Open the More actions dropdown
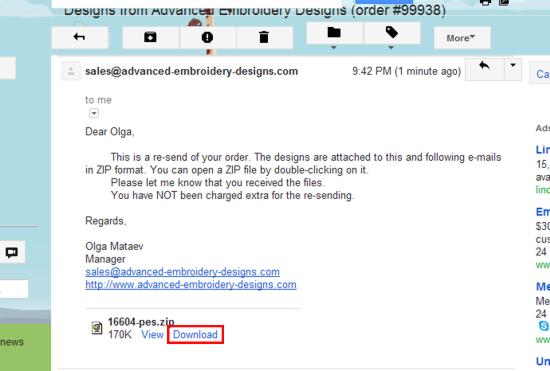550x371 pixels. (462, 38)
